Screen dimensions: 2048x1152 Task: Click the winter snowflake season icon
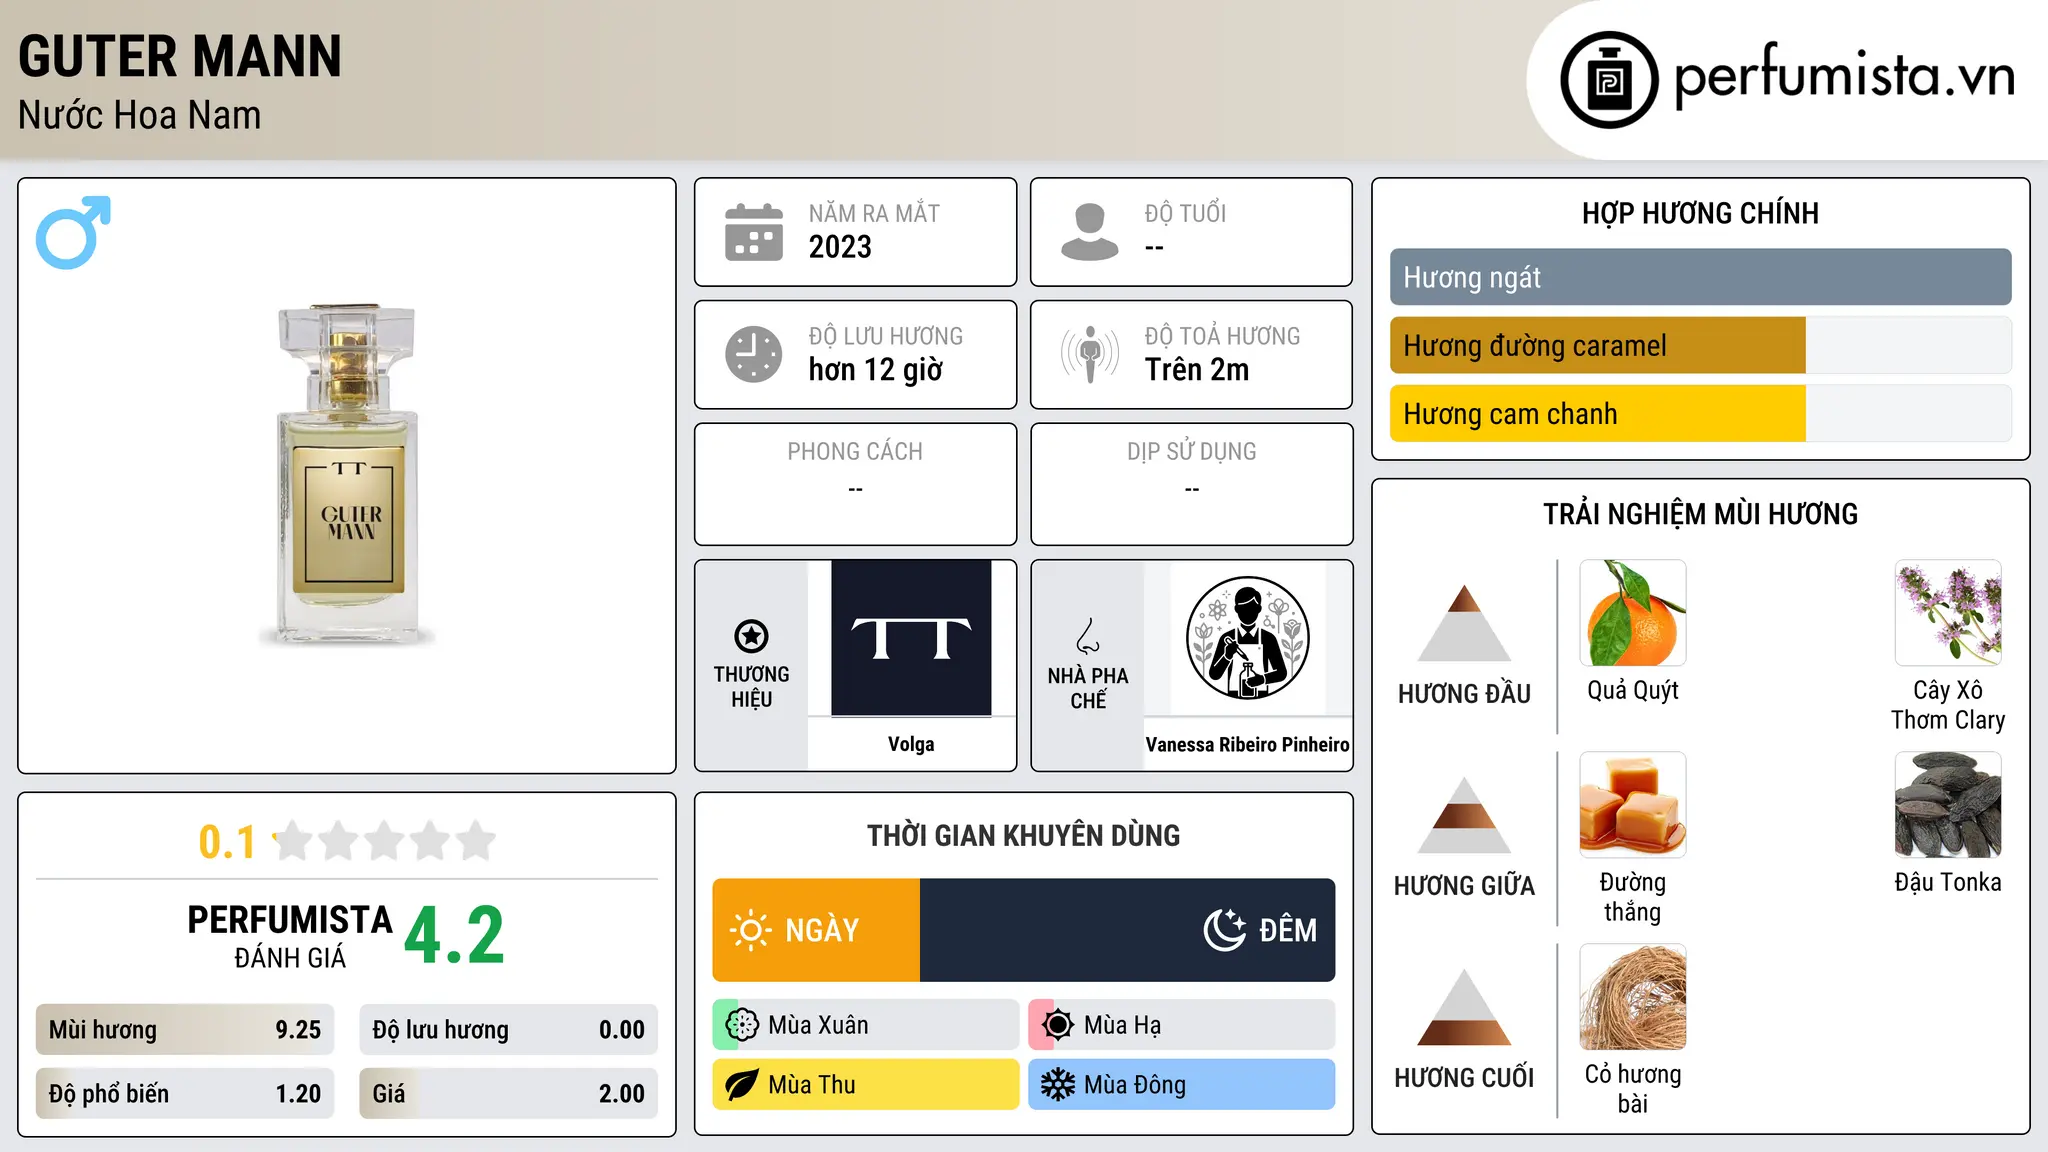1058,1085
